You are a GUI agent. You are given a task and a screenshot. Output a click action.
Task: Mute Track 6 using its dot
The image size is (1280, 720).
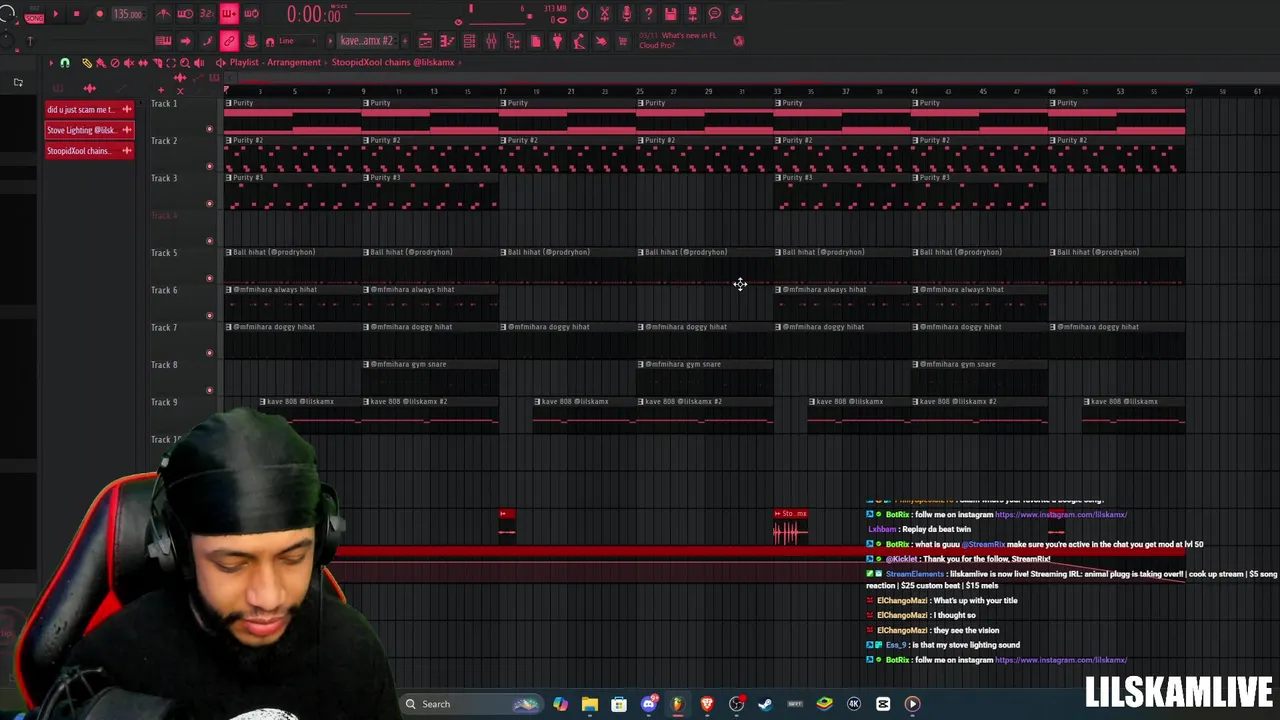point(209,316)
